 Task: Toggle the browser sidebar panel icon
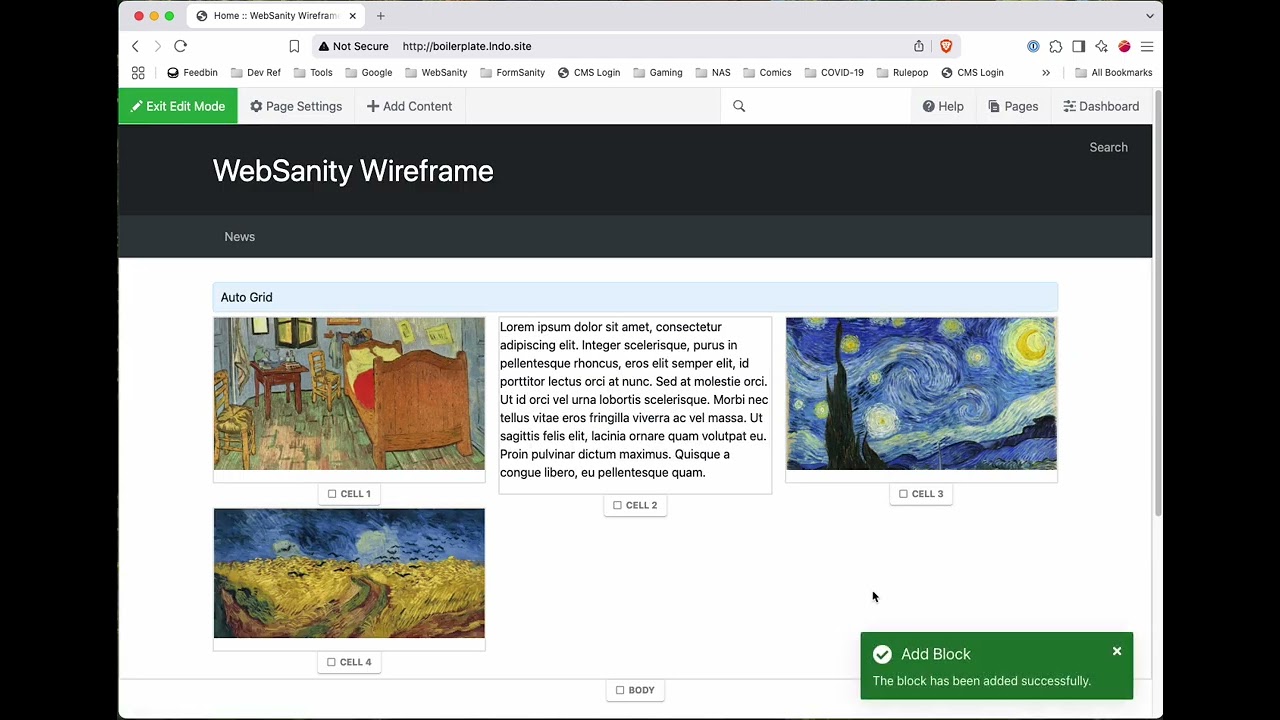(1078, 46)
